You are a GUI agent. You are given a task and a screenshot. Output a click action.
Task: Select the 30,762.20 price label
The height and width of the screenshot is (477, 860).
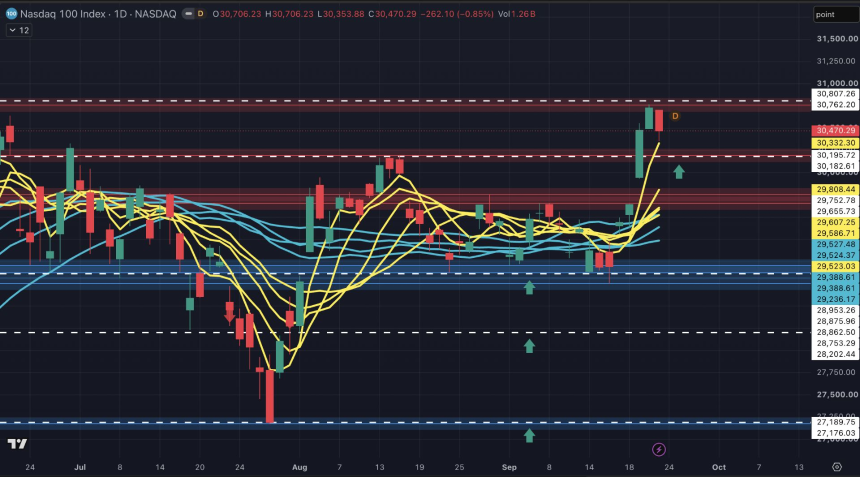835,105
